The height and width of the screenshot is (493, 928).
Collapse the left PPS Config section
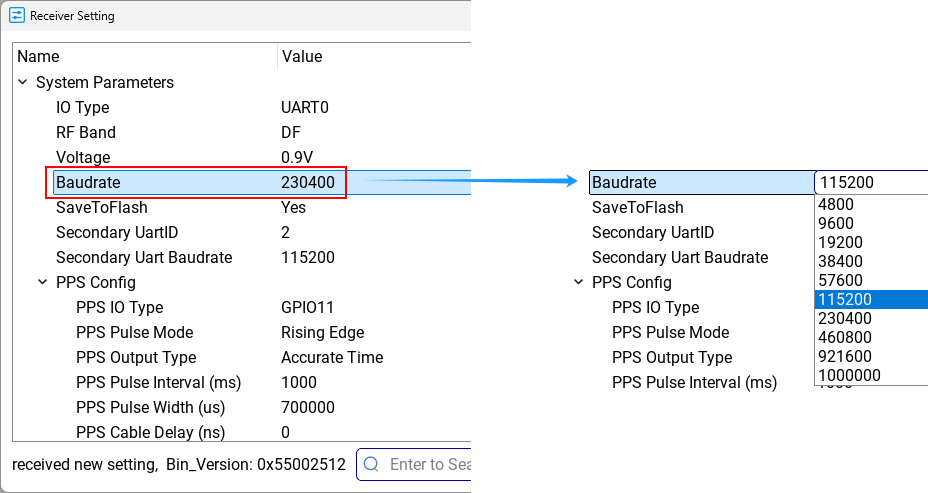coord(43,282)
